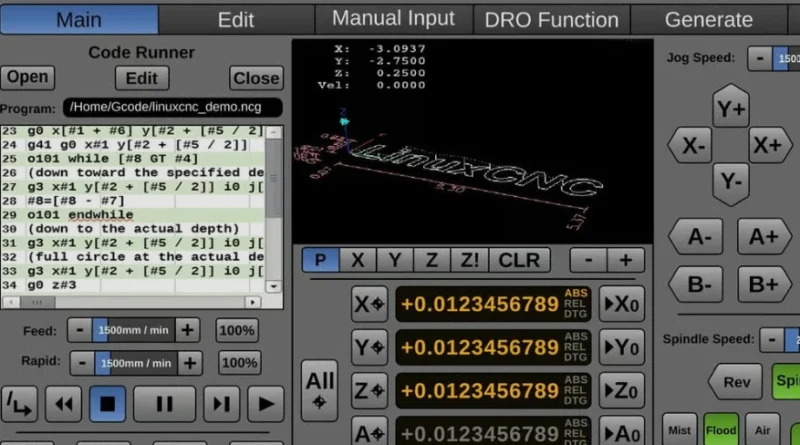Select G-code line 28 #8=[#8 - #7]
800x445 pixels.
tap(133, 201)
